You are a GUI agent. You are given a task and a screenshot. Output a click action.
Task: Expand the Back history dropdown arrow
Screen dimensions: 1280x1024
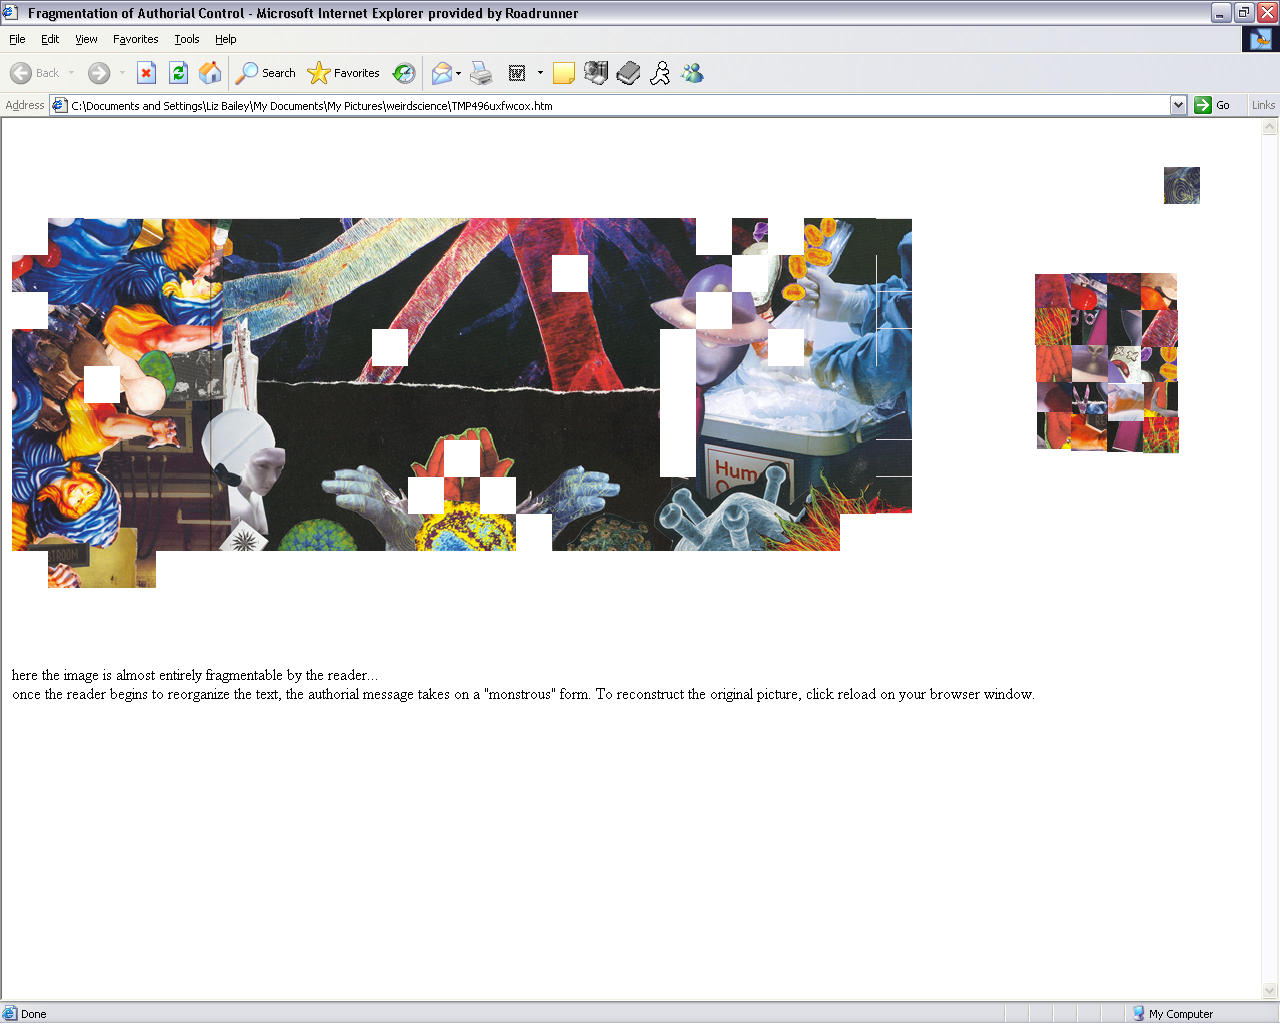(x=72, y=73)
